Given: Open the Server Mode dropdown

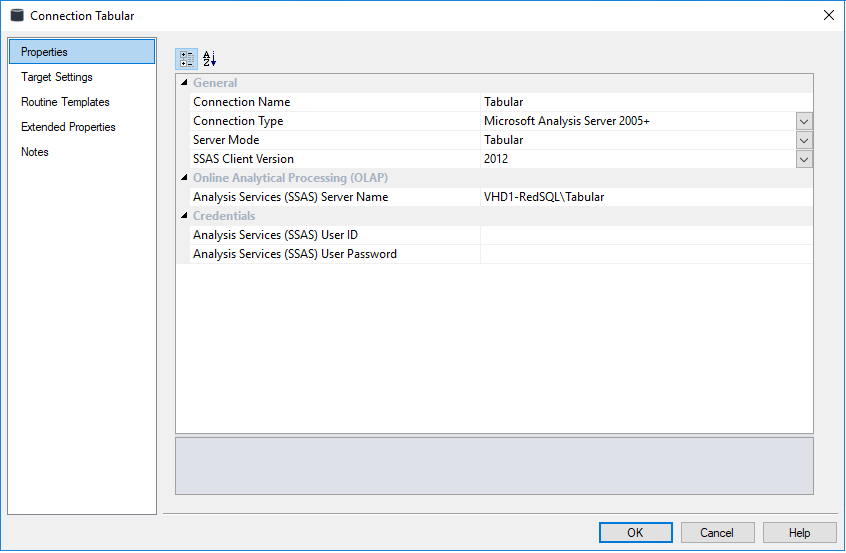Looking at the screenshot, I should [804, 140].
